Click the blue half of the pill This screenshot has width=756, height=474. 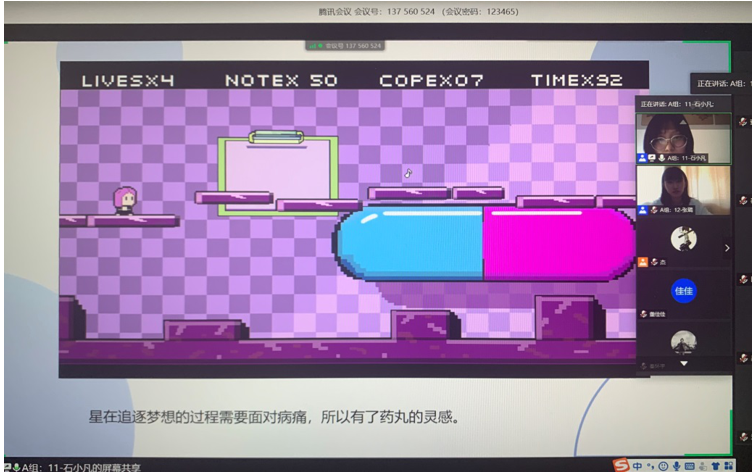coord(410,242)
